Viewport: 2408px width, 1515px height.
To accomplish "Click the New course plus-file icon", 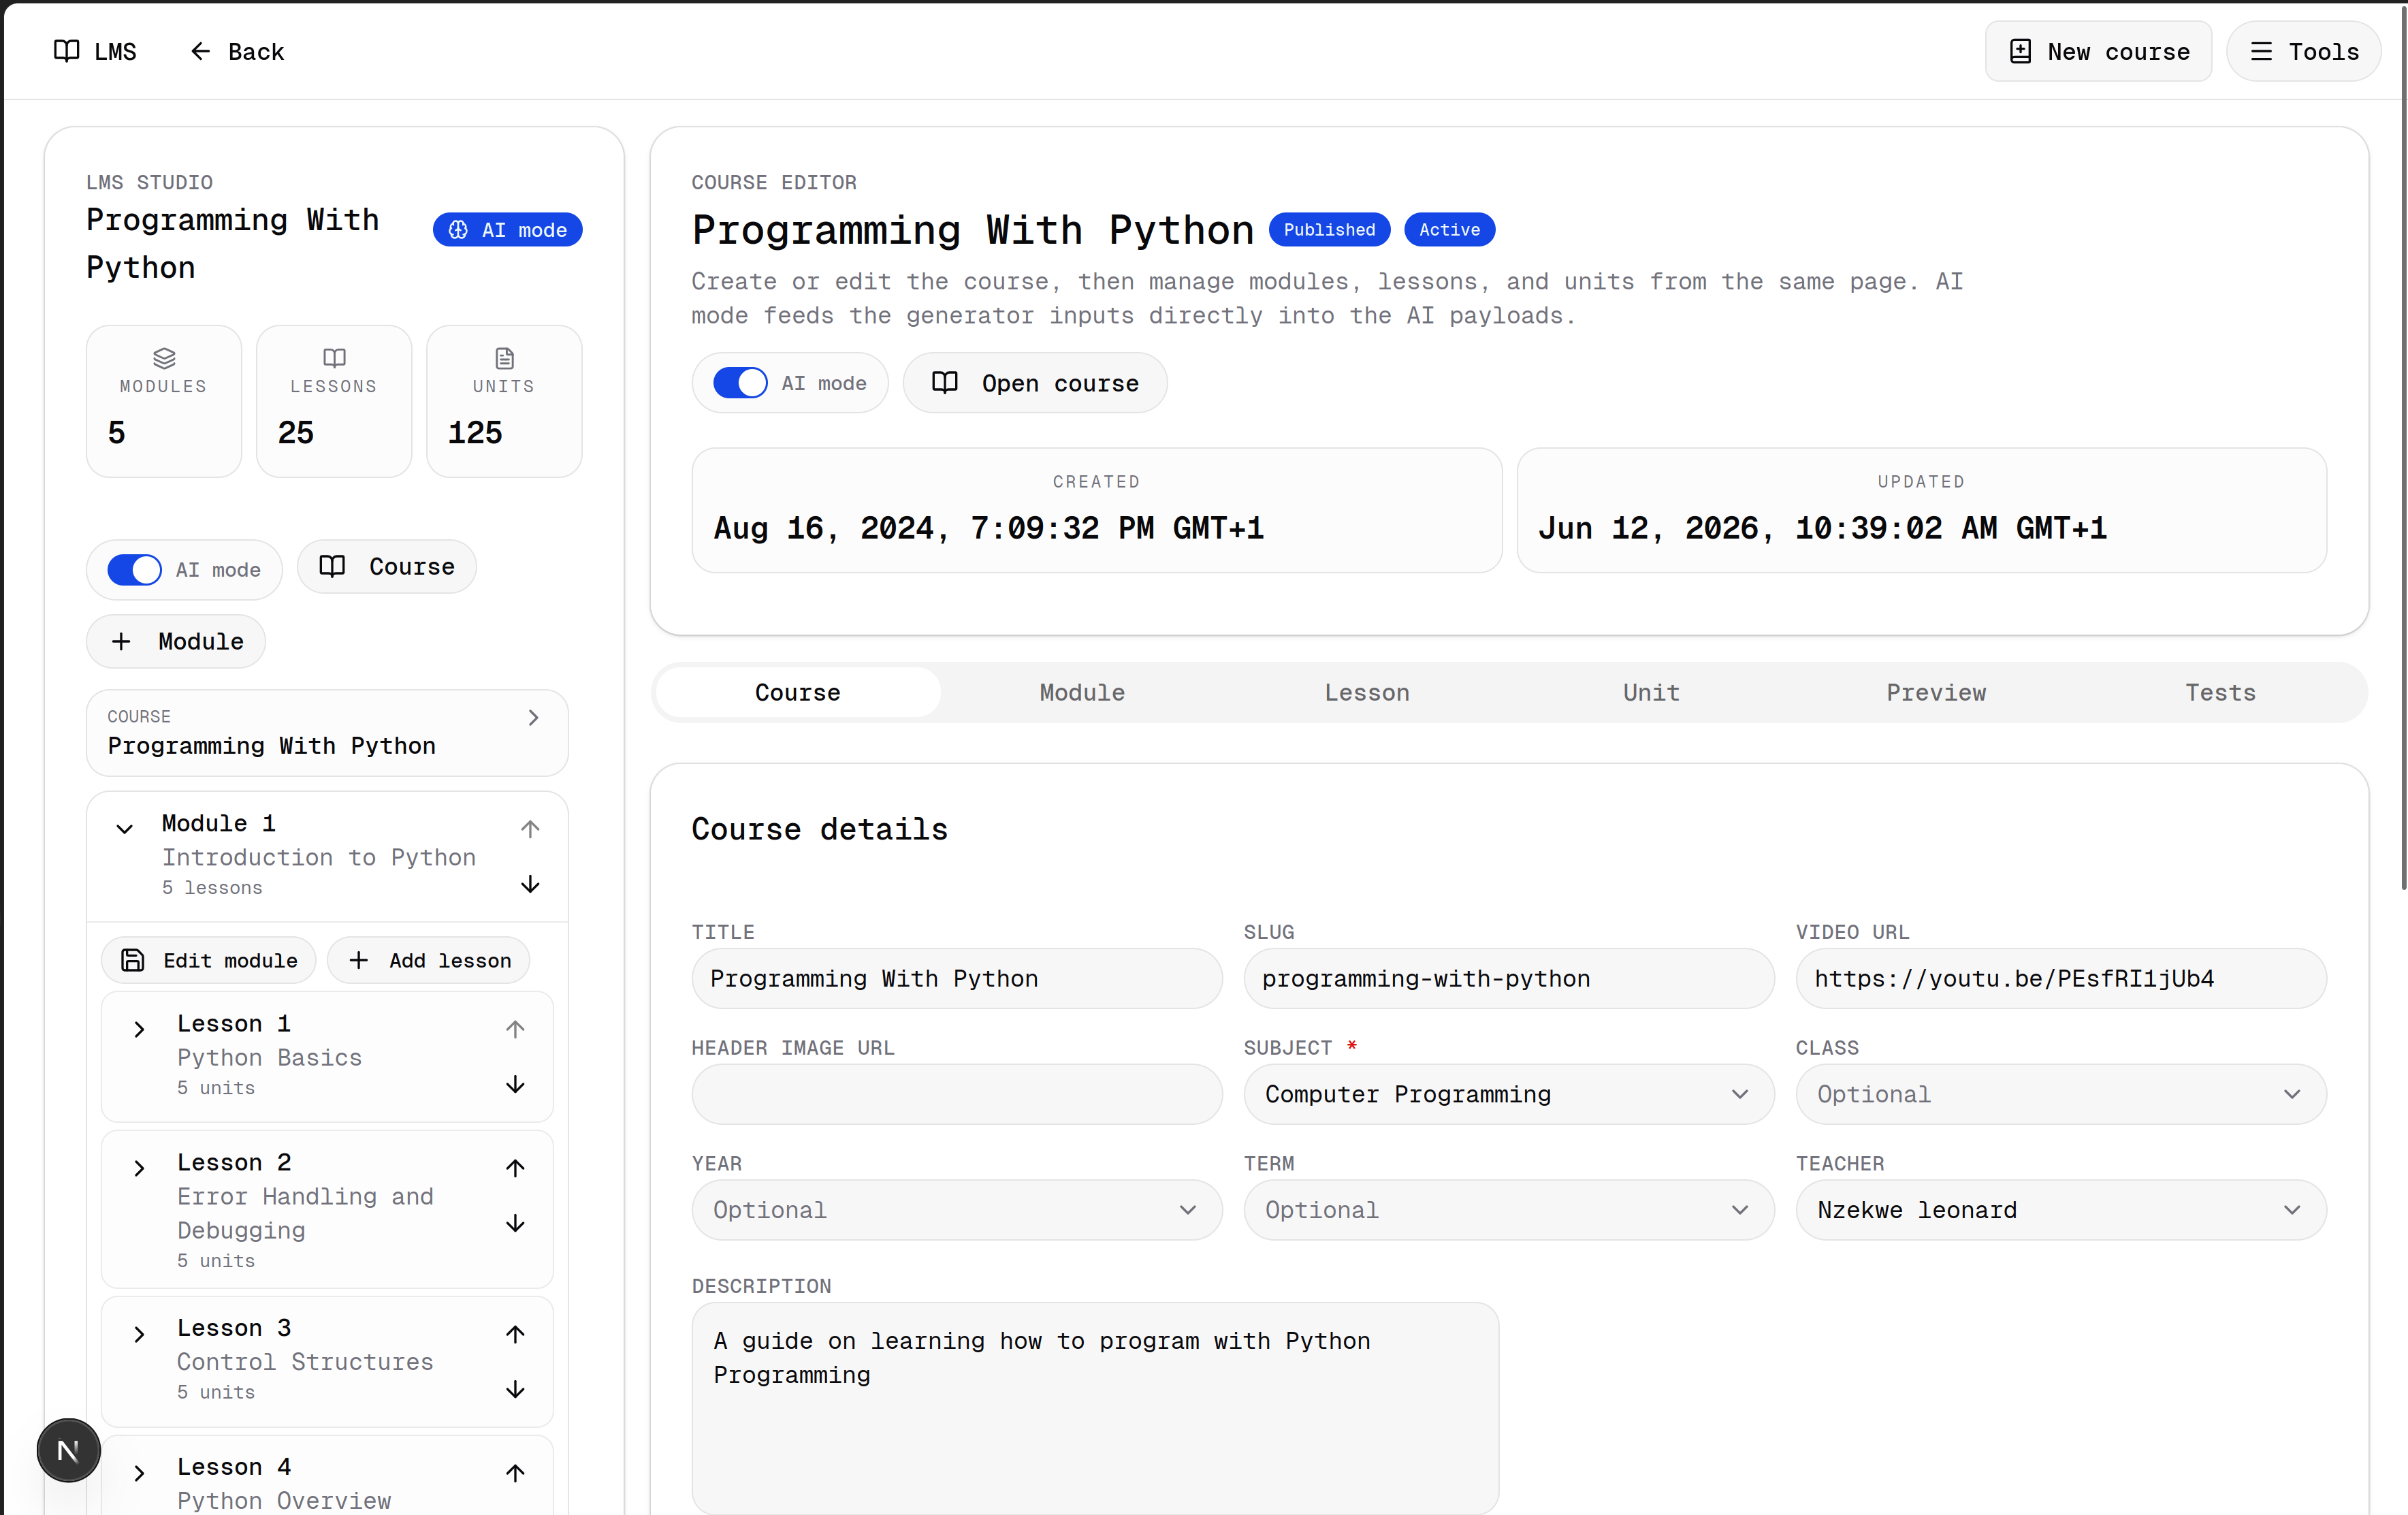I will pyautogui.click(x=2020, y=51).
